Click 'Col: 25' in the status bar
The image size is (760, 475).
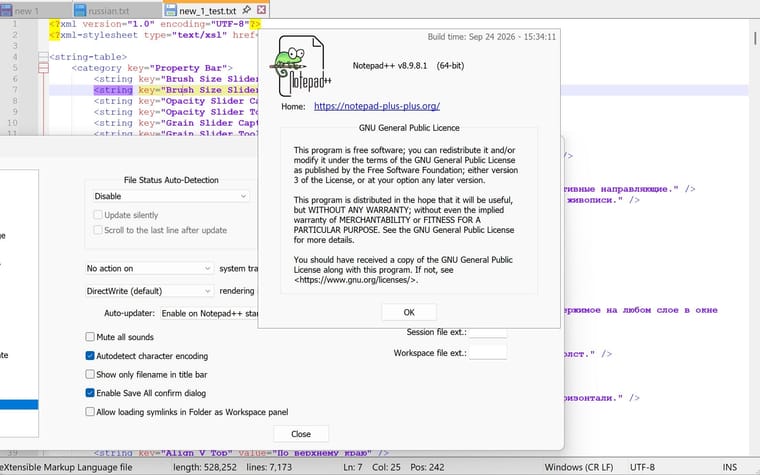[386, 467]
